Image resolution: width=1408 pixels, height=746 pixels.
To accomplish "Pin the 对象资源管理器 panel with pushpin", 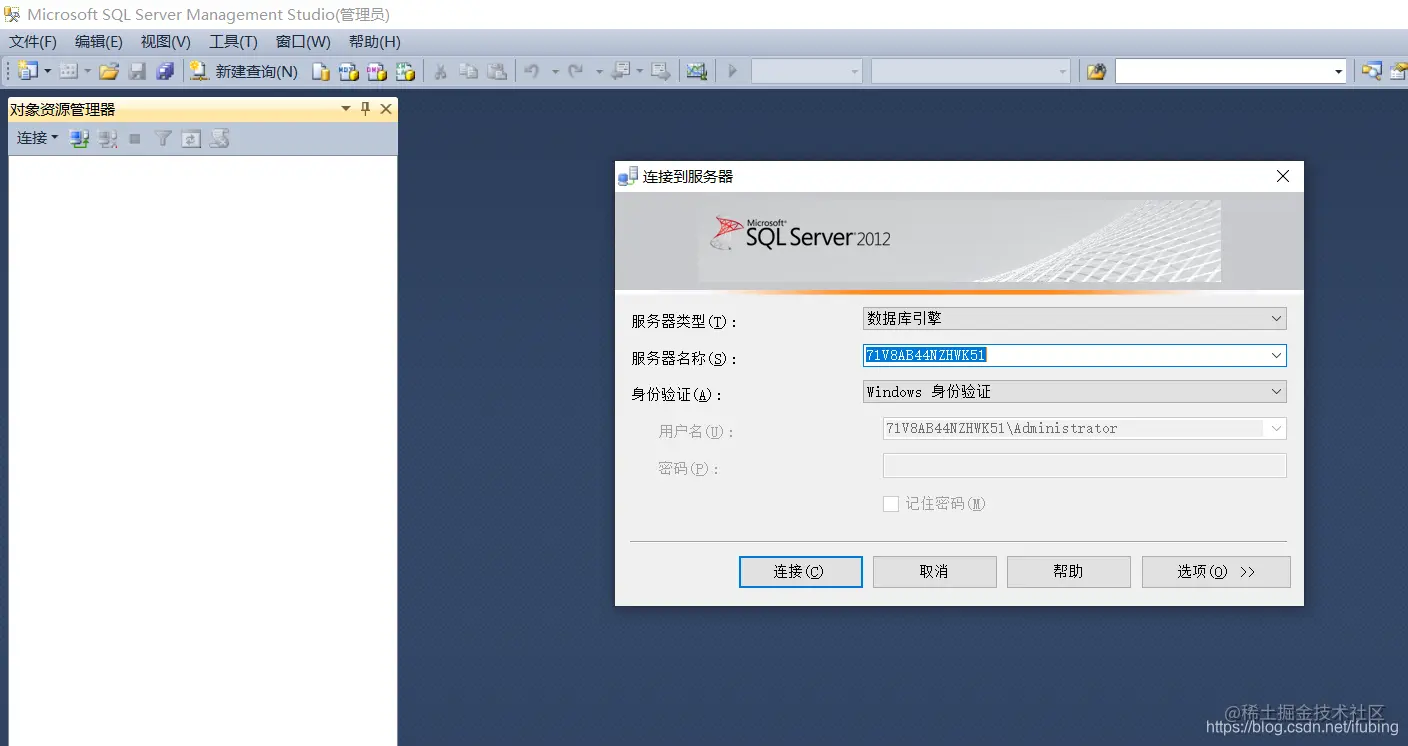I will coord(366,109).
